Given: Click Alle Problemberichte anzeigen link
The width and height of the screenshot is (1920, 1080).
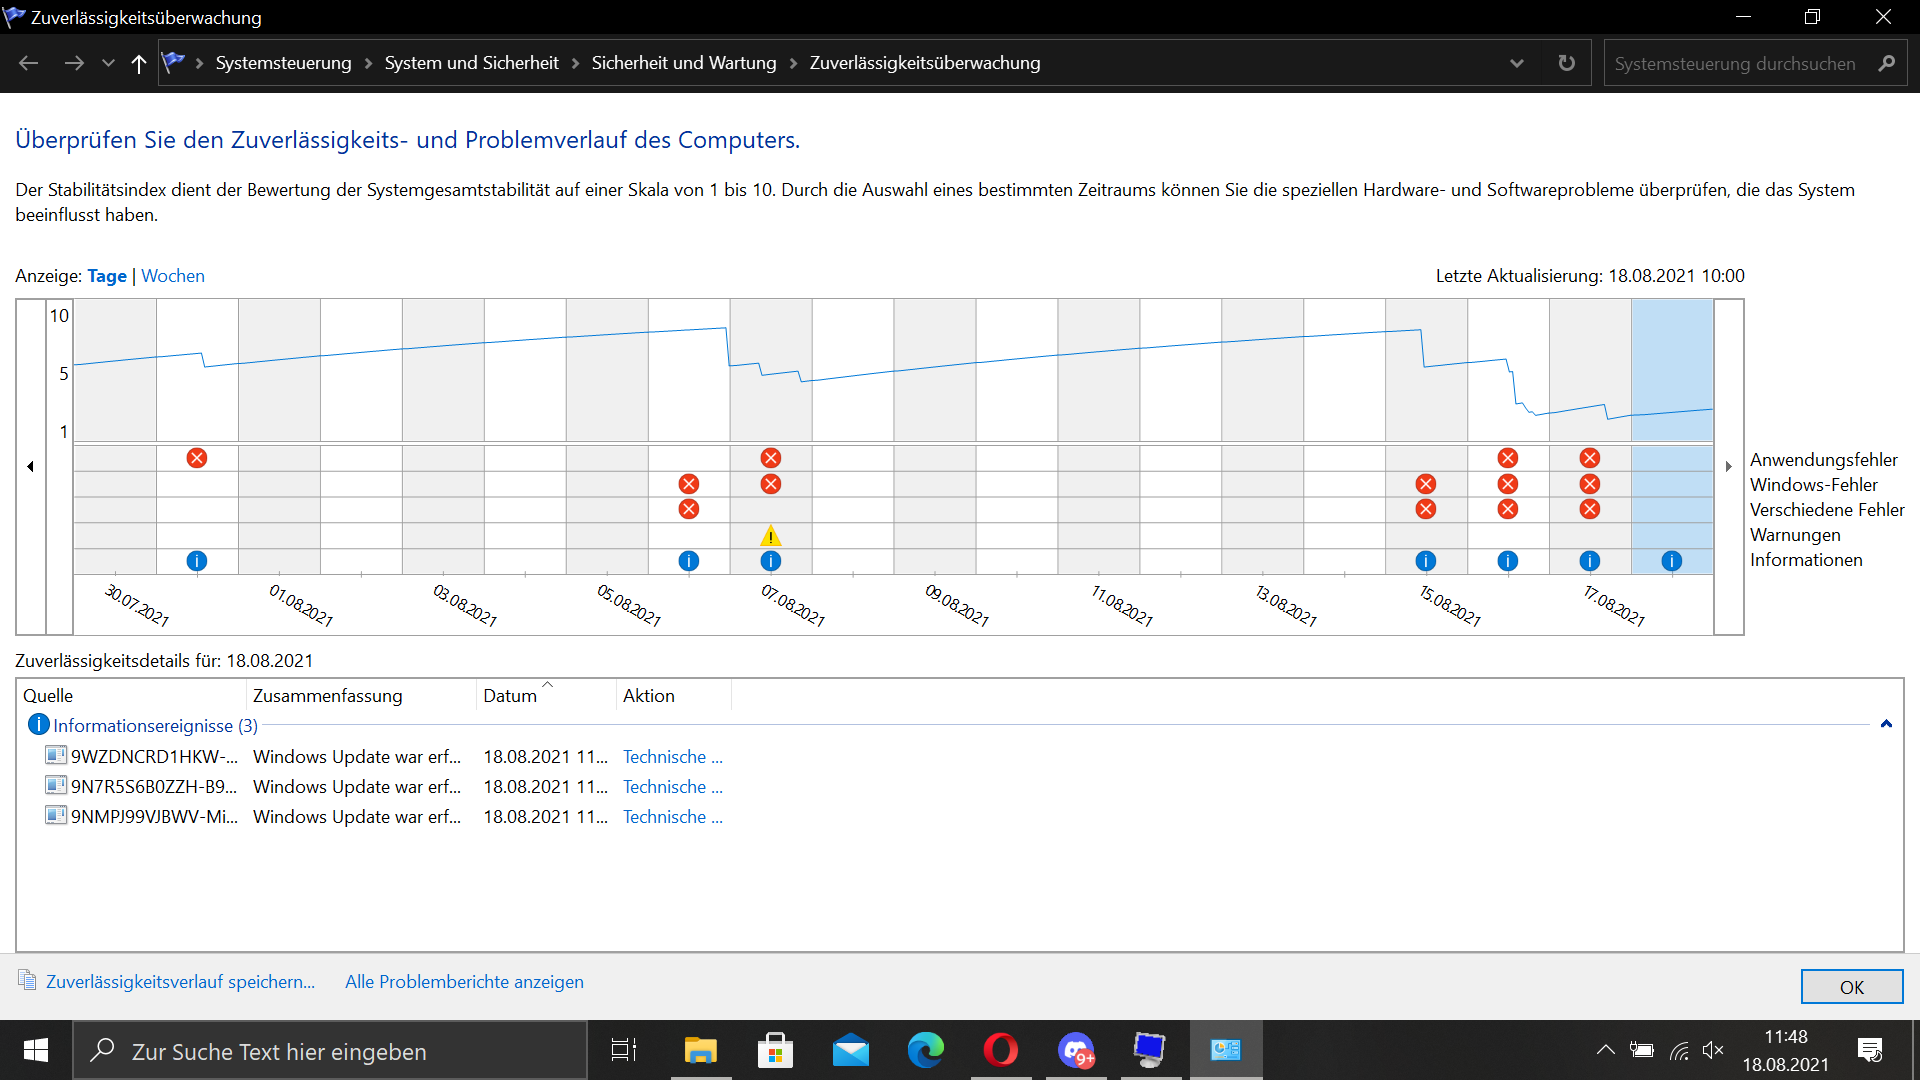Looking at the screenshot, I should tap(464, 982).
